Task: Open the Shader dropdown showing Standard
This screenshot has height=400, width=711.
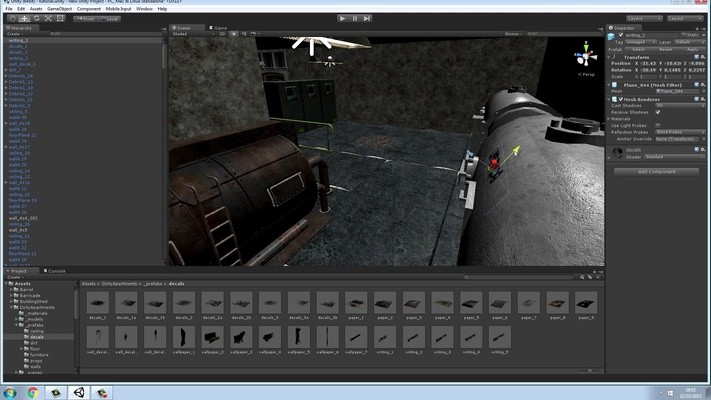Action: coord(675,157)
